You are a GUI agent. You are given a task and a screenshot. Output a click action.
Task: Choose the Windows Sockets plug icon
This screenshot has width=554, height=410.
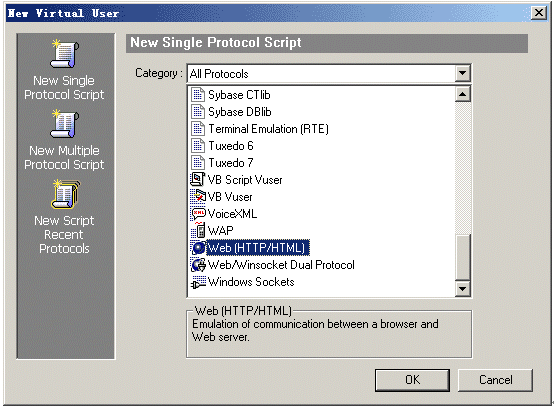tap(198, 282)
